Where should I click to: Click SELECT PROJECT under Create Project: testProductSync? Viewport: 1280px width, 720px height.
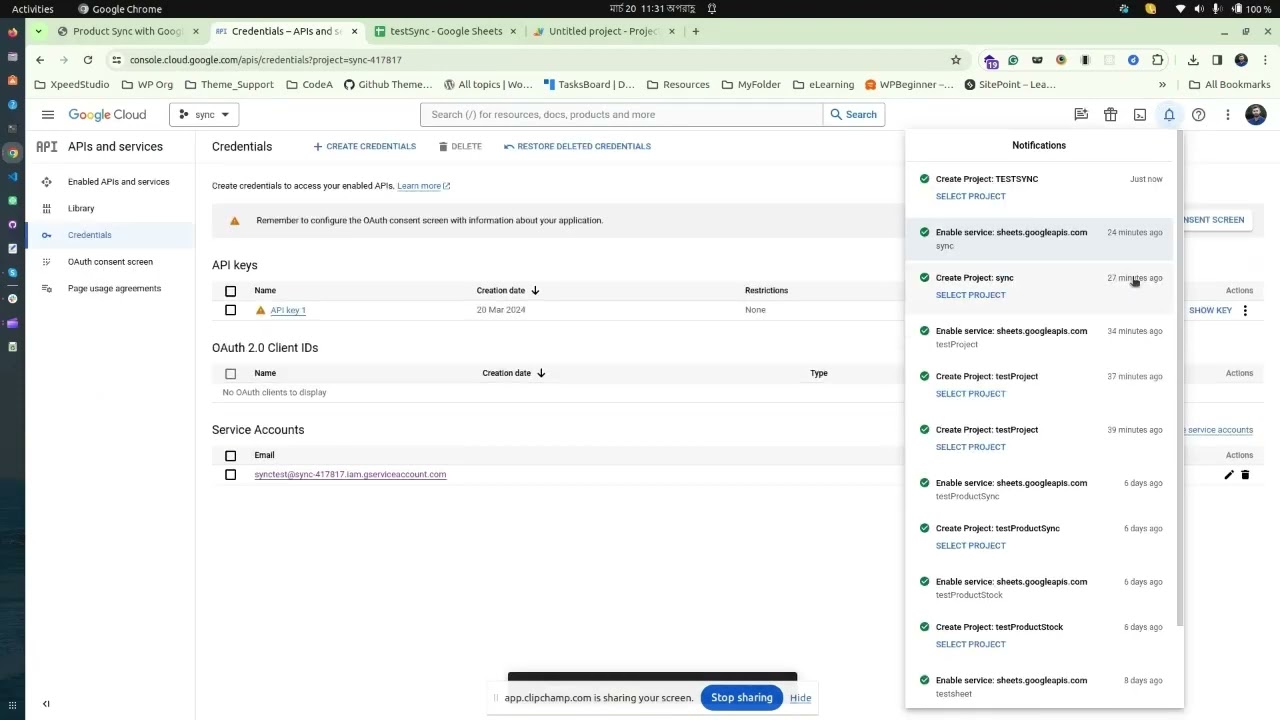point(970,546)
